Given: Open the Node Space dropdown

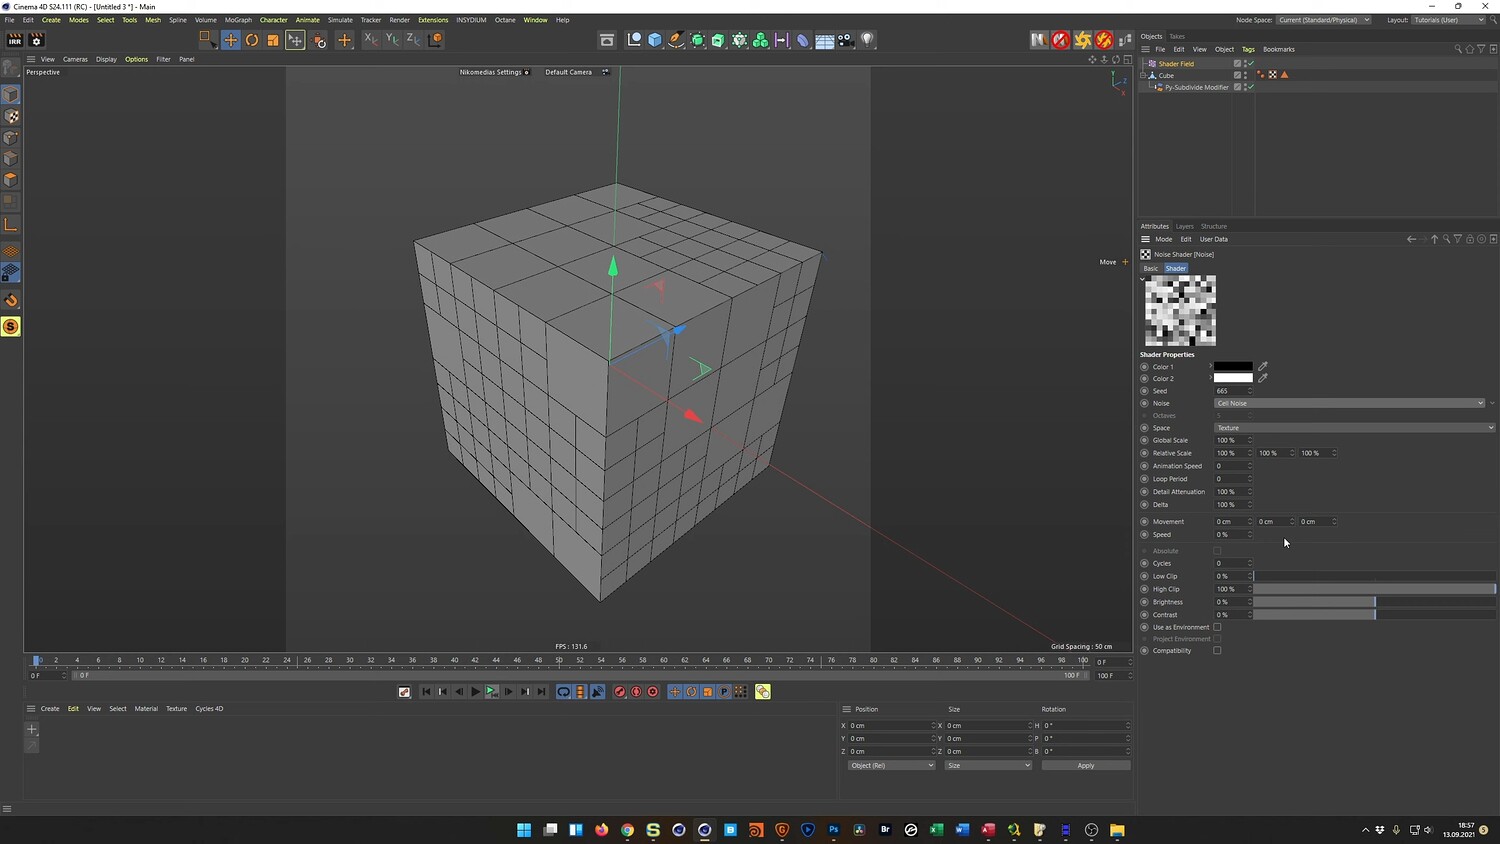Looking at the screenshot, I should [x=1323, y=20].
